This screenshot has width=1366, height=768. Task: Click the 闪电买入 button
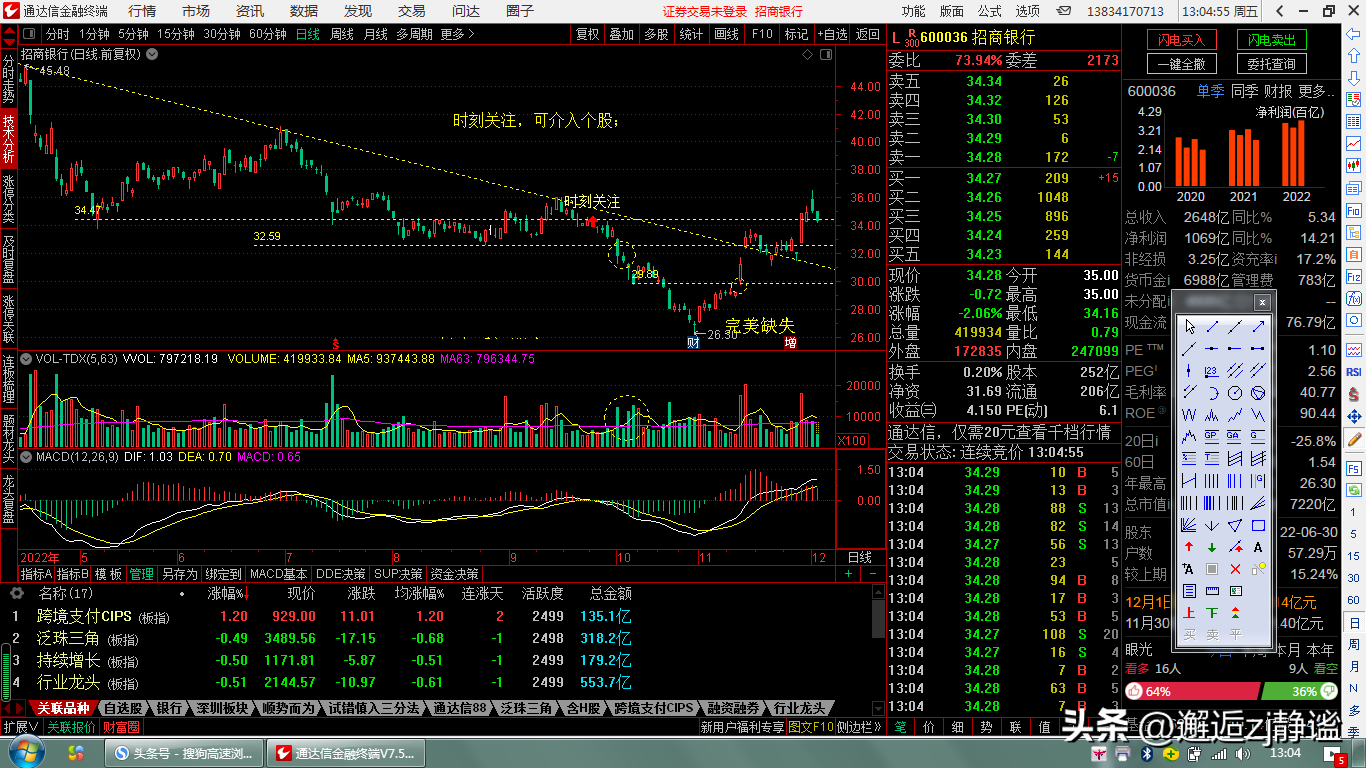[x=1182, y=40]
